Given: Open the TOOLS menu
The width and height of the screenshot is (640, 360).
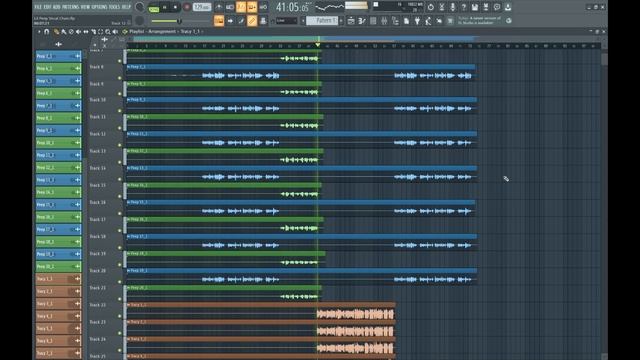Looking at the screenshot, I should [114, 7].
